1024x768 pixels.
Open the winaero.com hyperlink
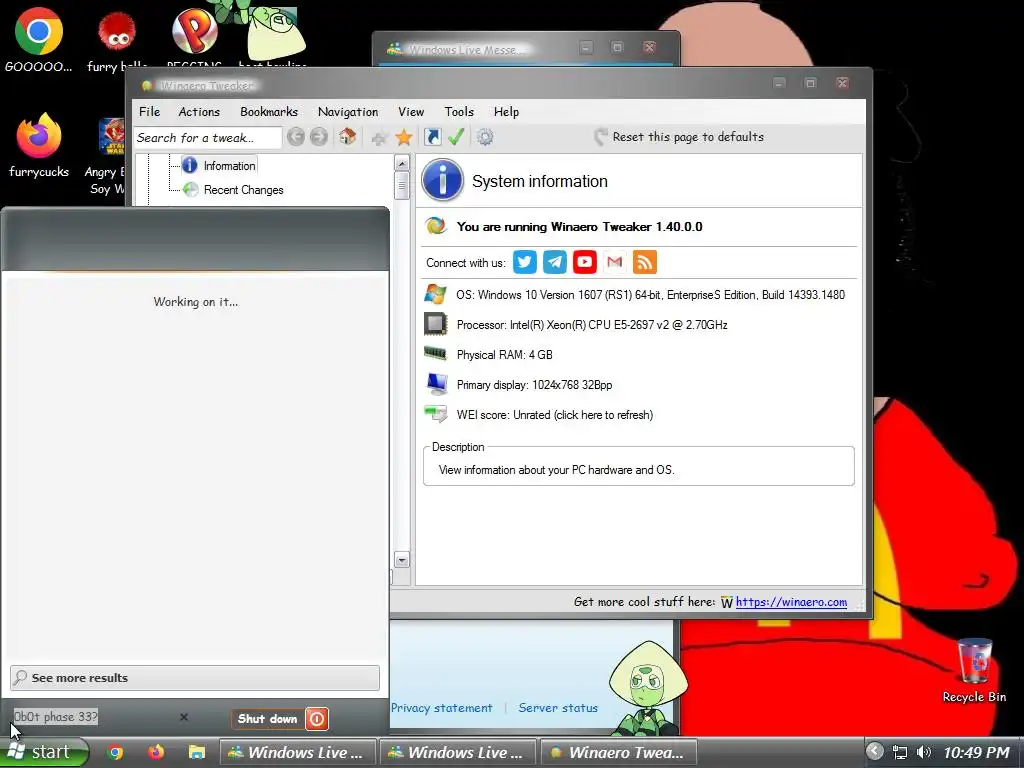[x=791, y=602]
